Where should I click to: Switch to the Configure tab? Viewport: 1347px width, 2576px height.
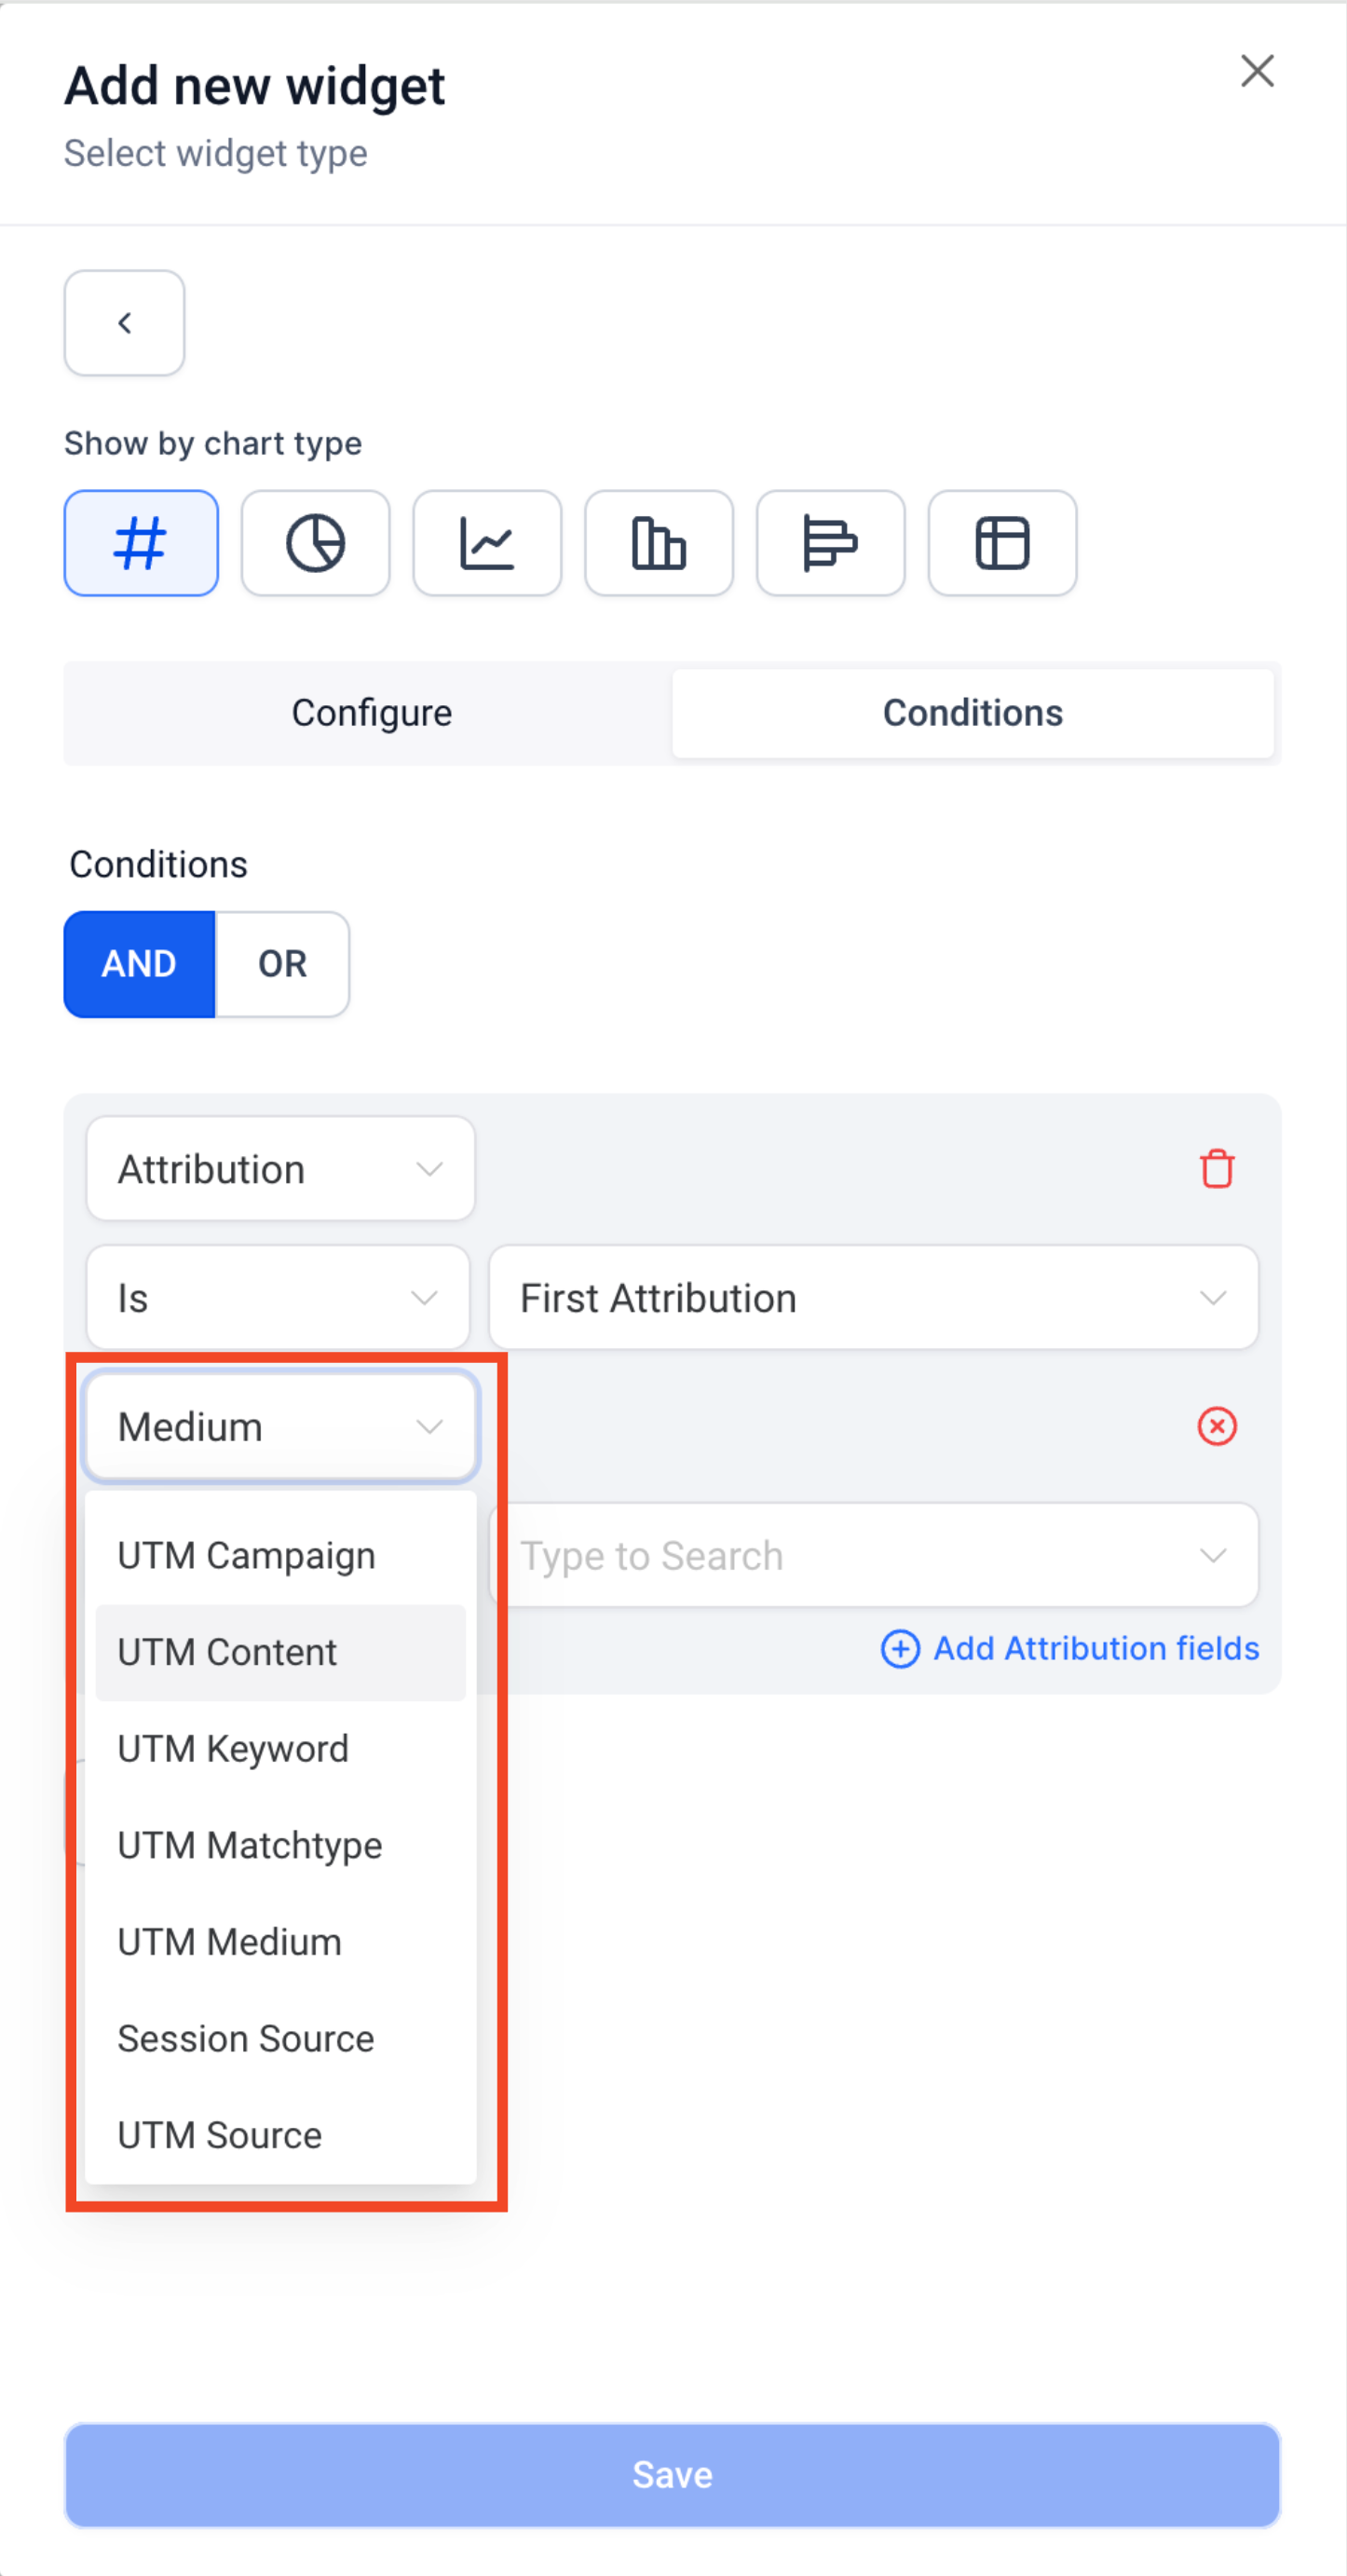click(x=371, y=713)
